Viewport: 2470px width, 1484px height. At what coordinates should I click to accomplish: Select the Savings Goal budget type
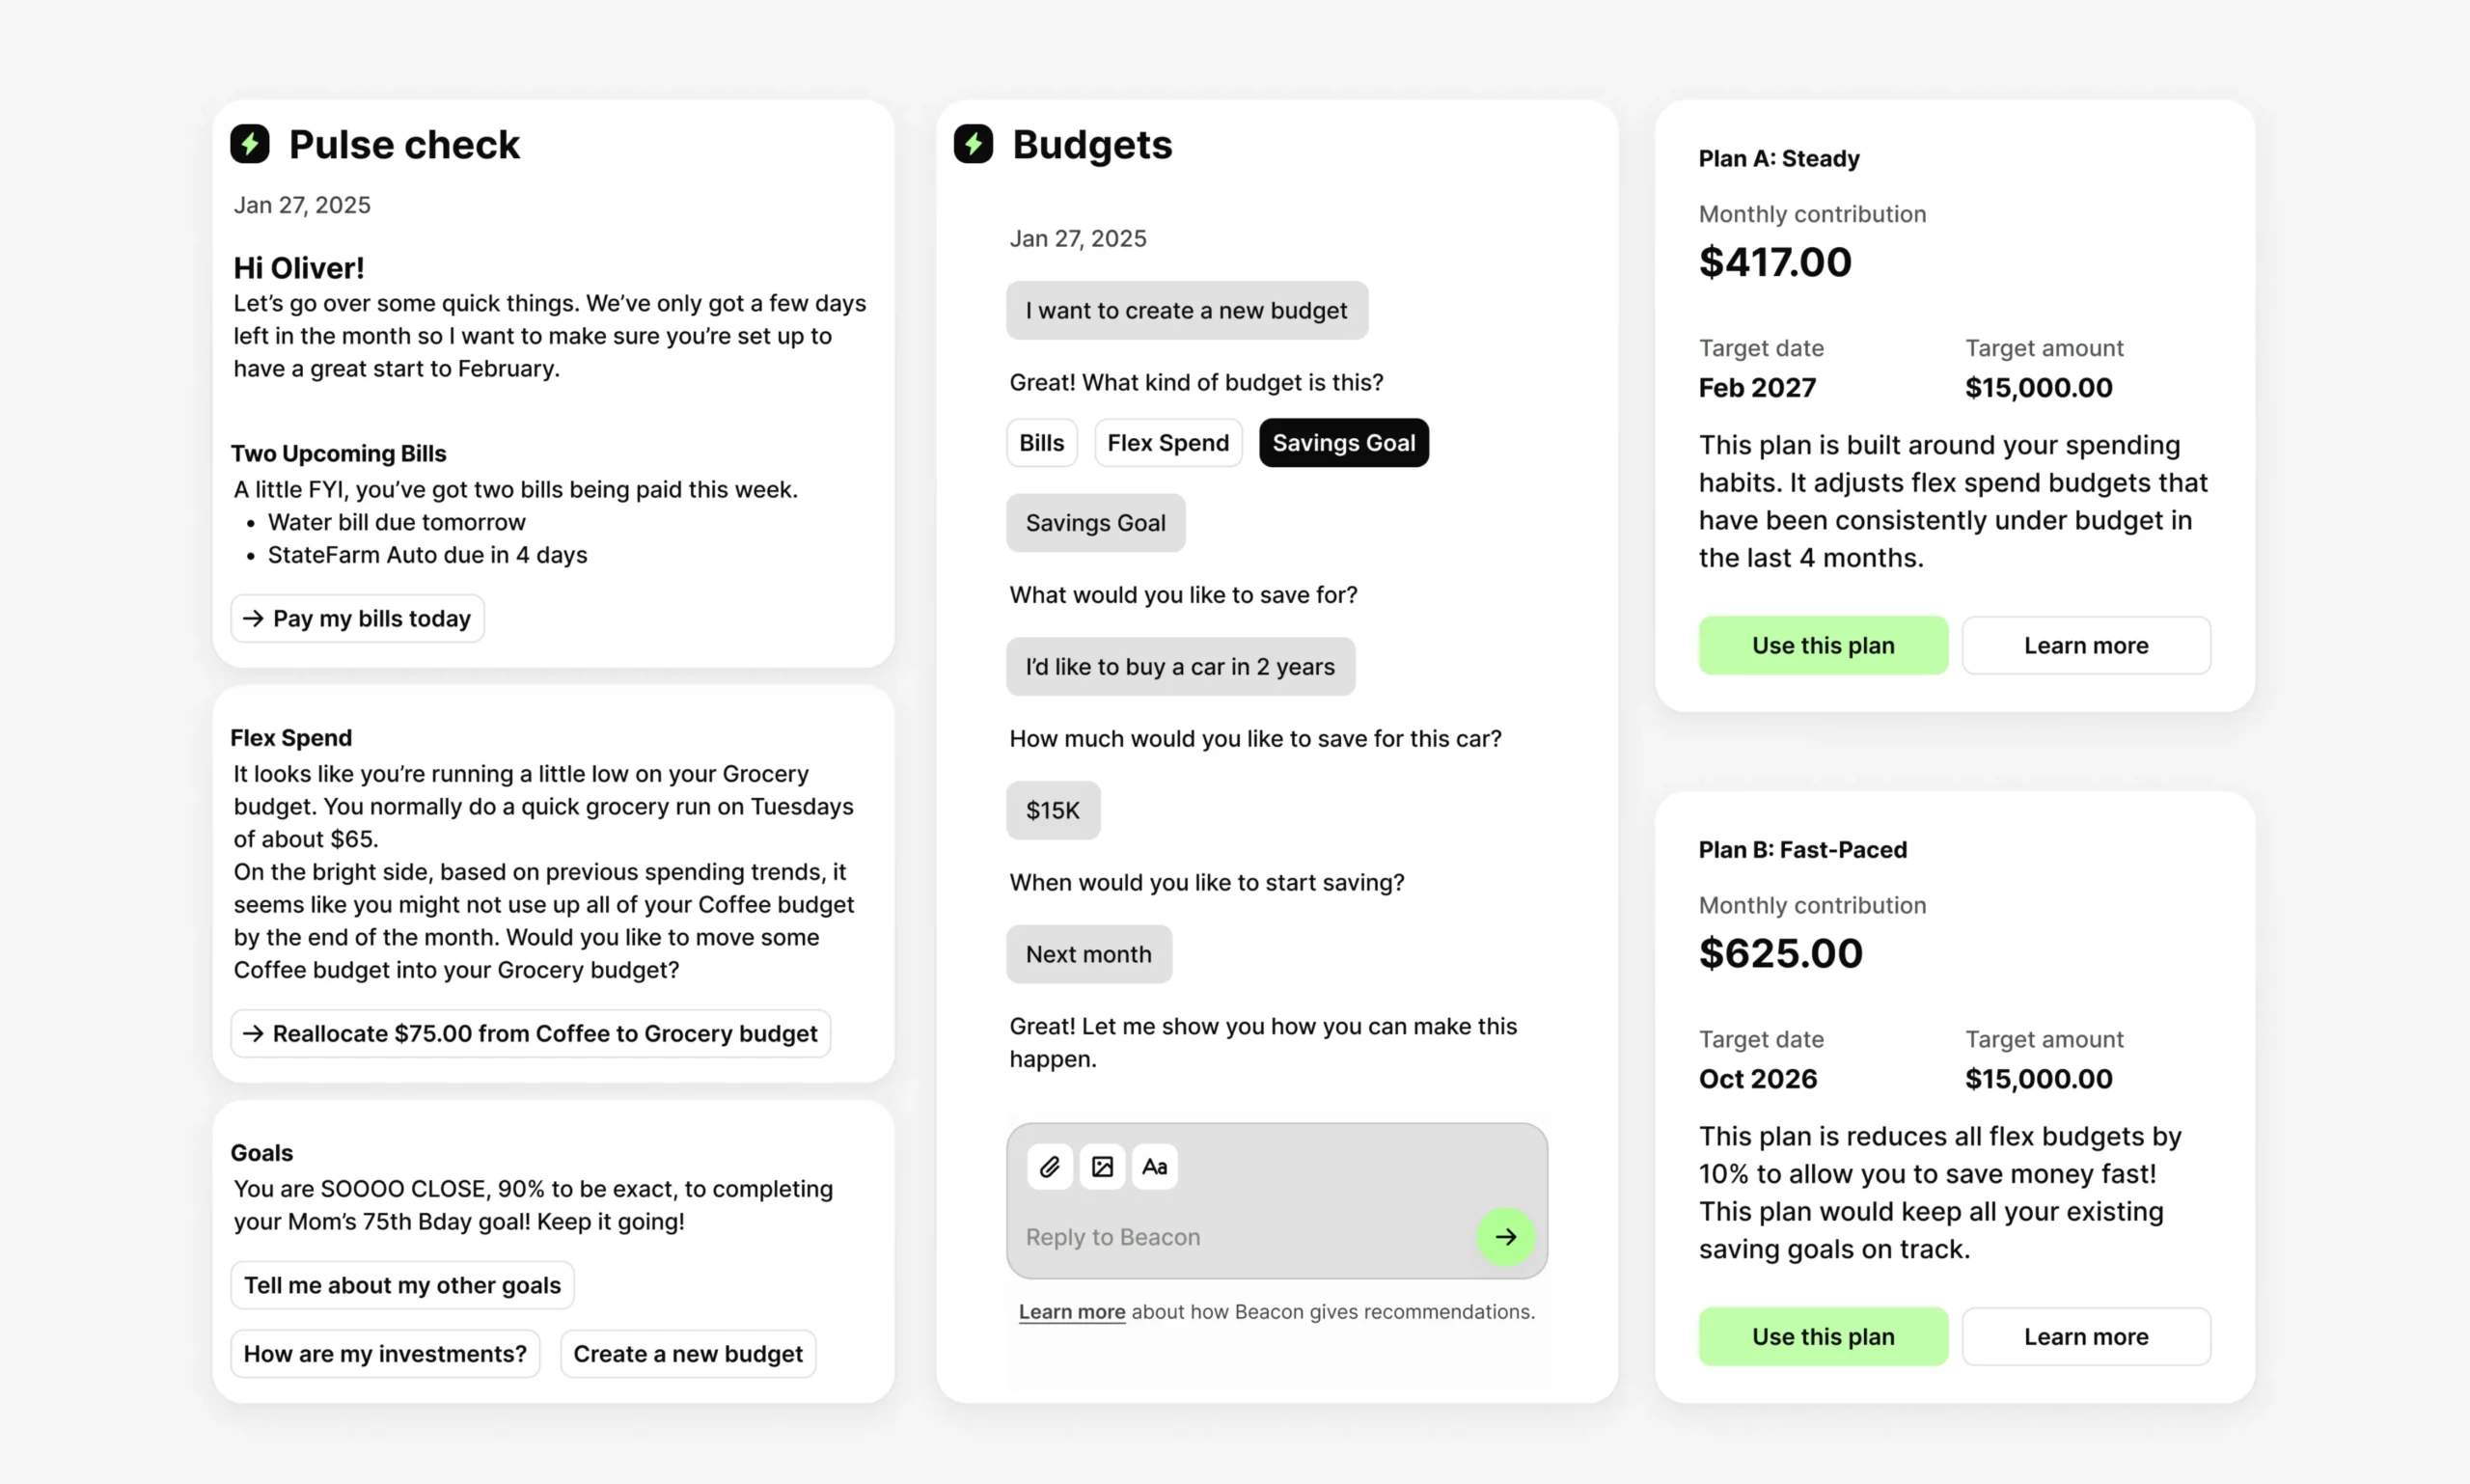[1343, 442]
